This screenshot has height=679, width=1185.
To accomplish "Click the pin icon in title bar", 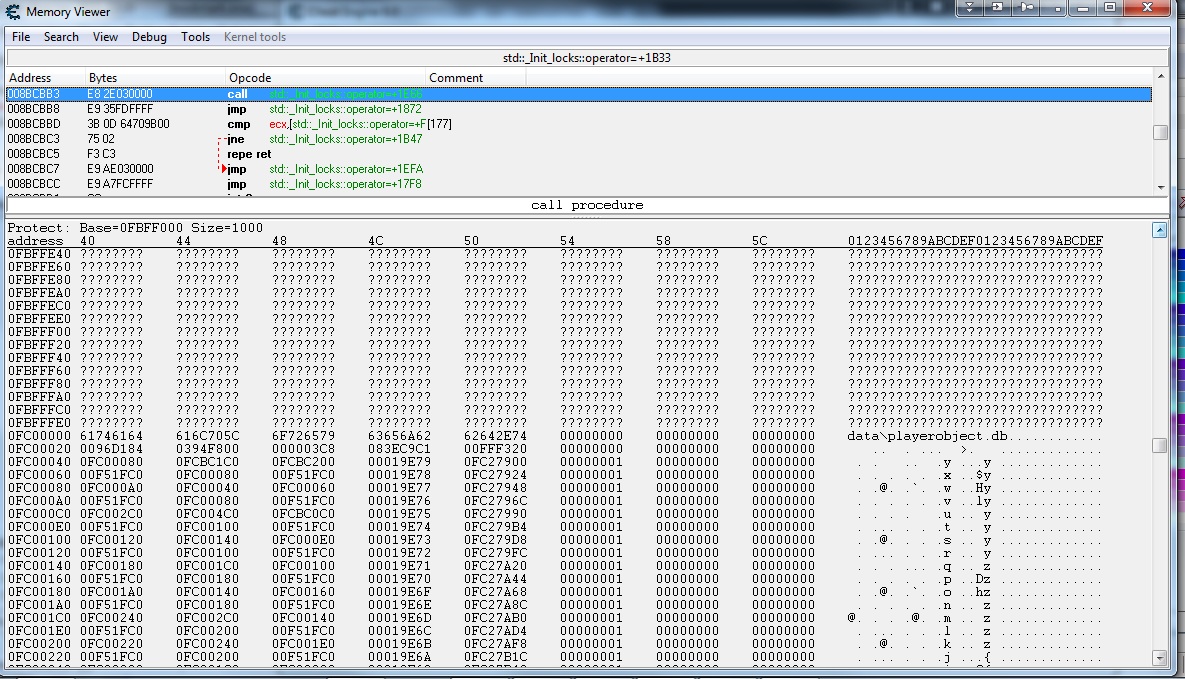I will tap(1027, 8).
